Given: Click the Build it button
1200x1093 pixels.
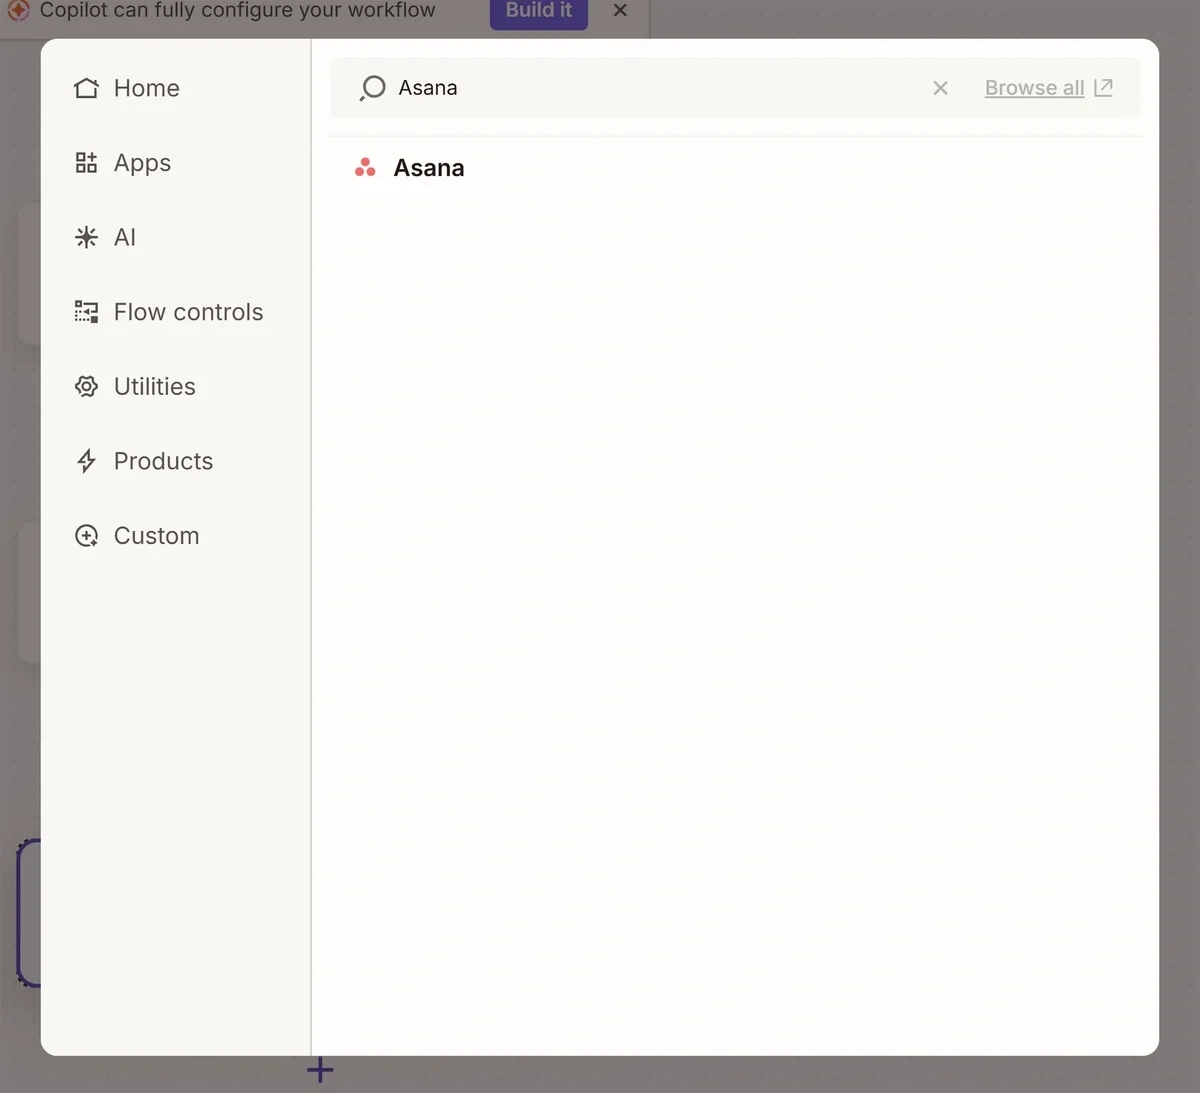Looking at the screenshot, I should coord(539,12).
